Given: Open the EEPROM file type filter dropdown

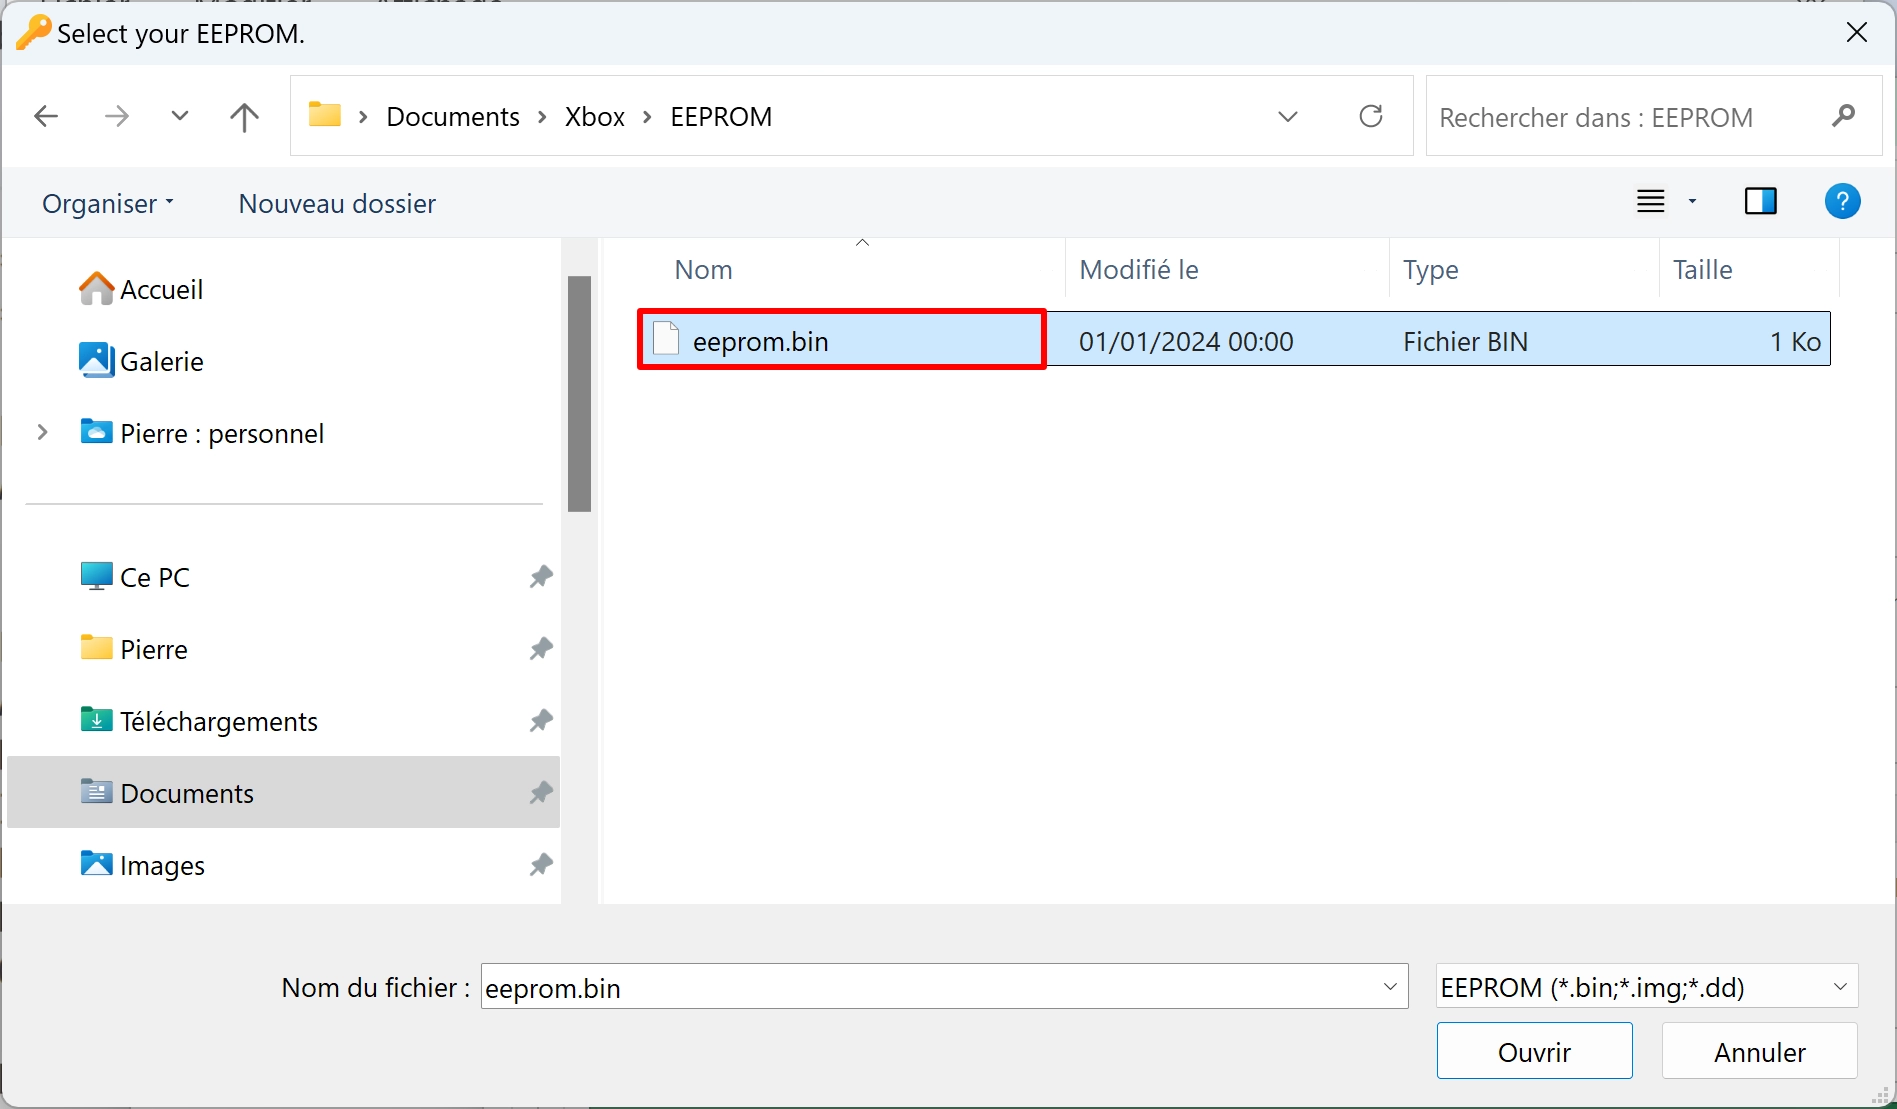Looking at the screenshot, I should tap(1647, 987).
